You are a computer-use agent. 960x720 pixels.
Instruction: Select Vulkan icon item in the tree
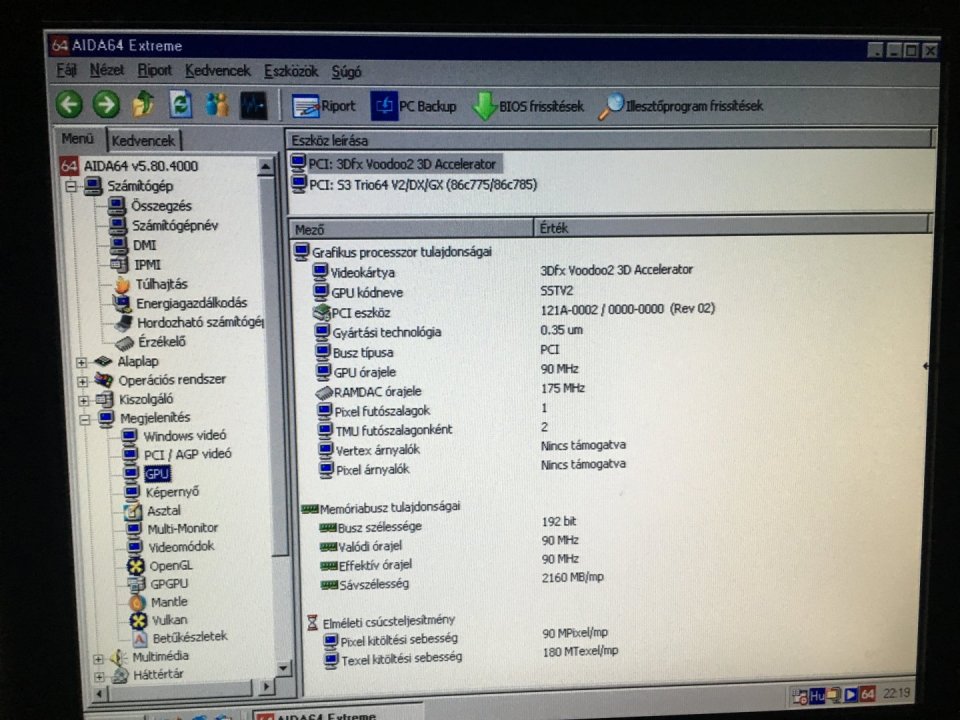159,620
